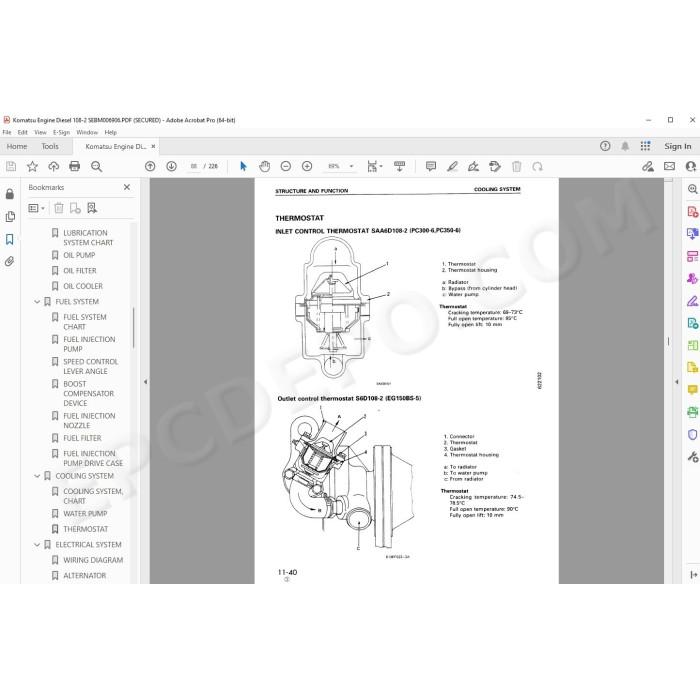The width and height of the screenshot is (700, 700).
Task: Click the Sign In link
Action: (x=677, y=146)
